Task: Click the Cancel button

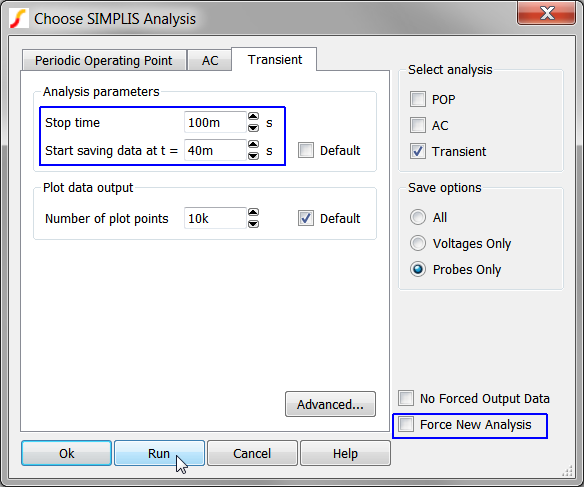Action: 252,453
